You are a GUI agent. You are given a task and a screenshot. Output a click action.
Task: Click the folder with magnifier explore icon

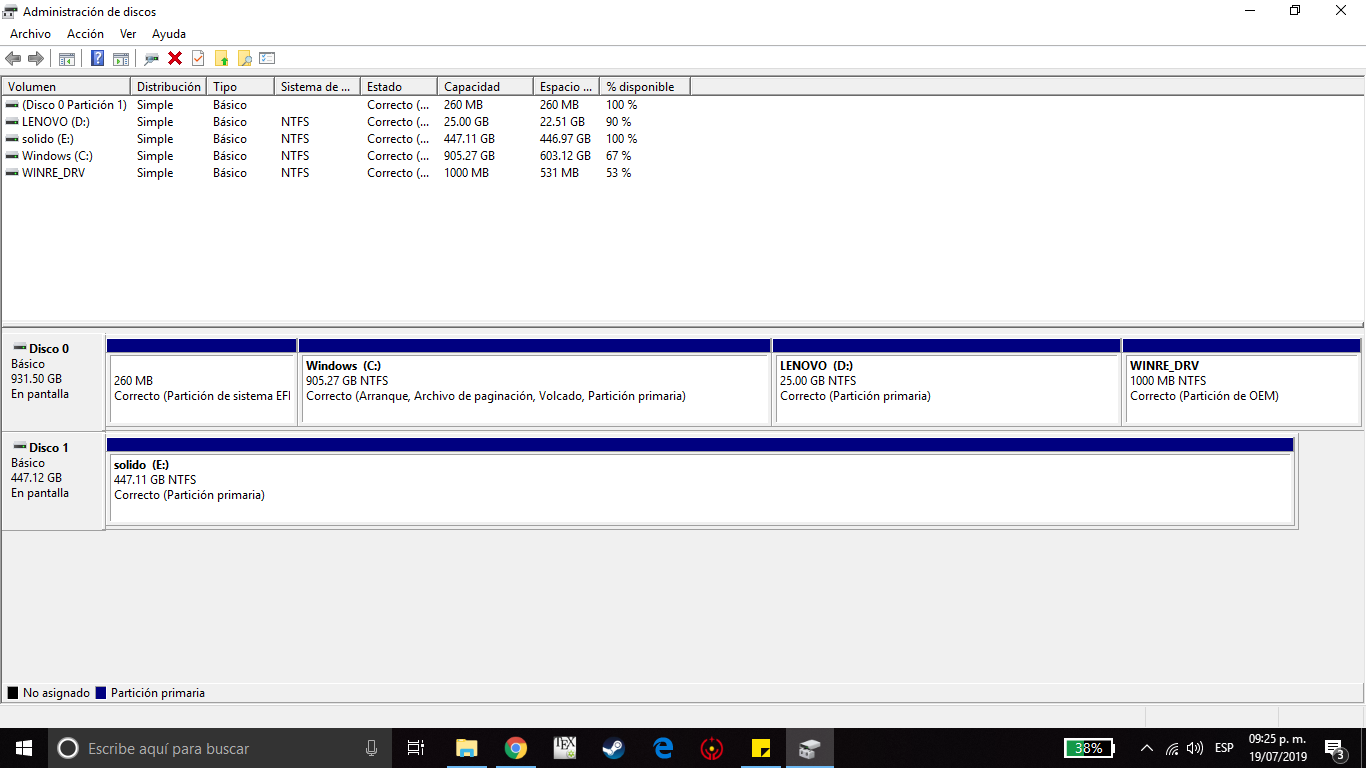pos(244,58)
